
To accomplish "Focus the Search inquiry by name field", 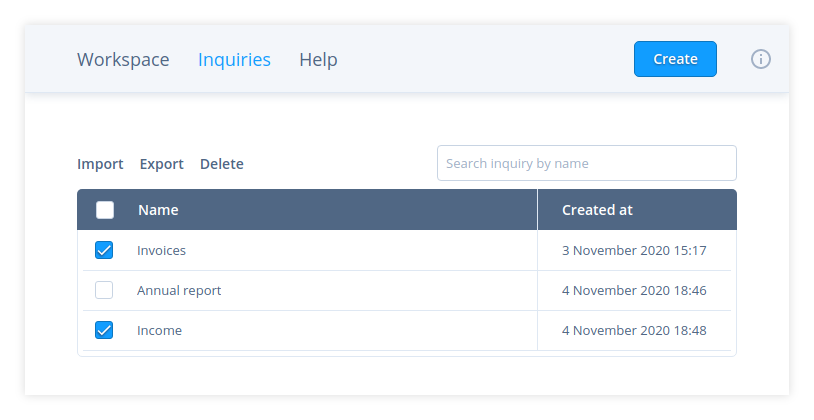I will (x=586, y=163).
